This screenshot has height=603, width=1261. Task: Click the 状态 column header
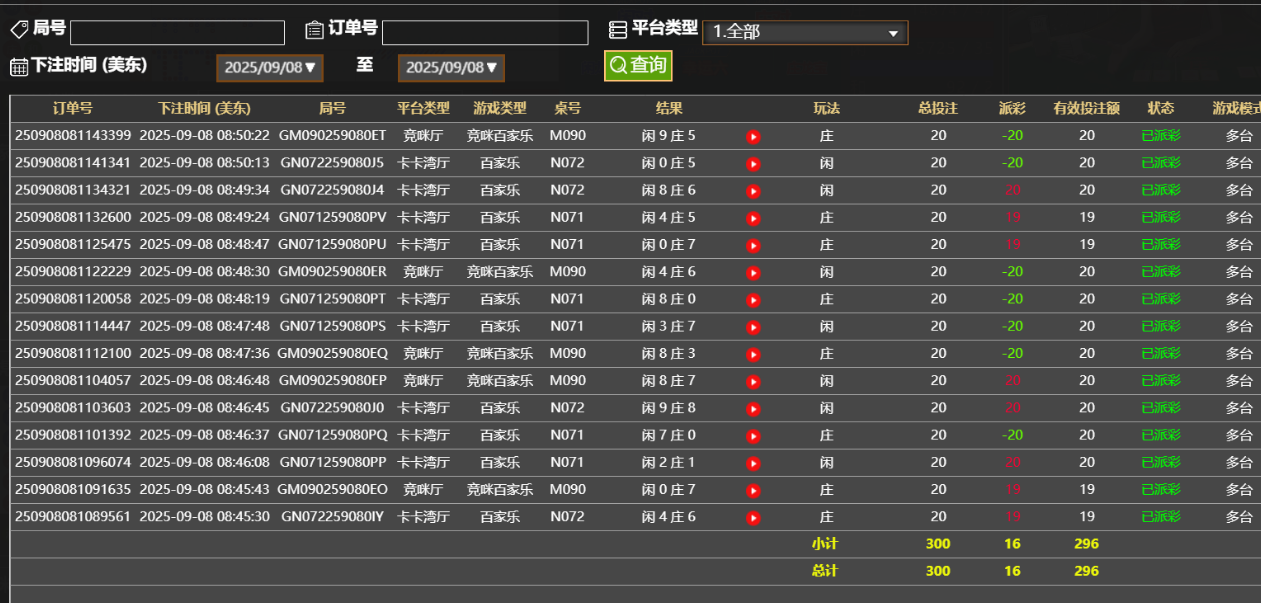tap(1161, 109)
